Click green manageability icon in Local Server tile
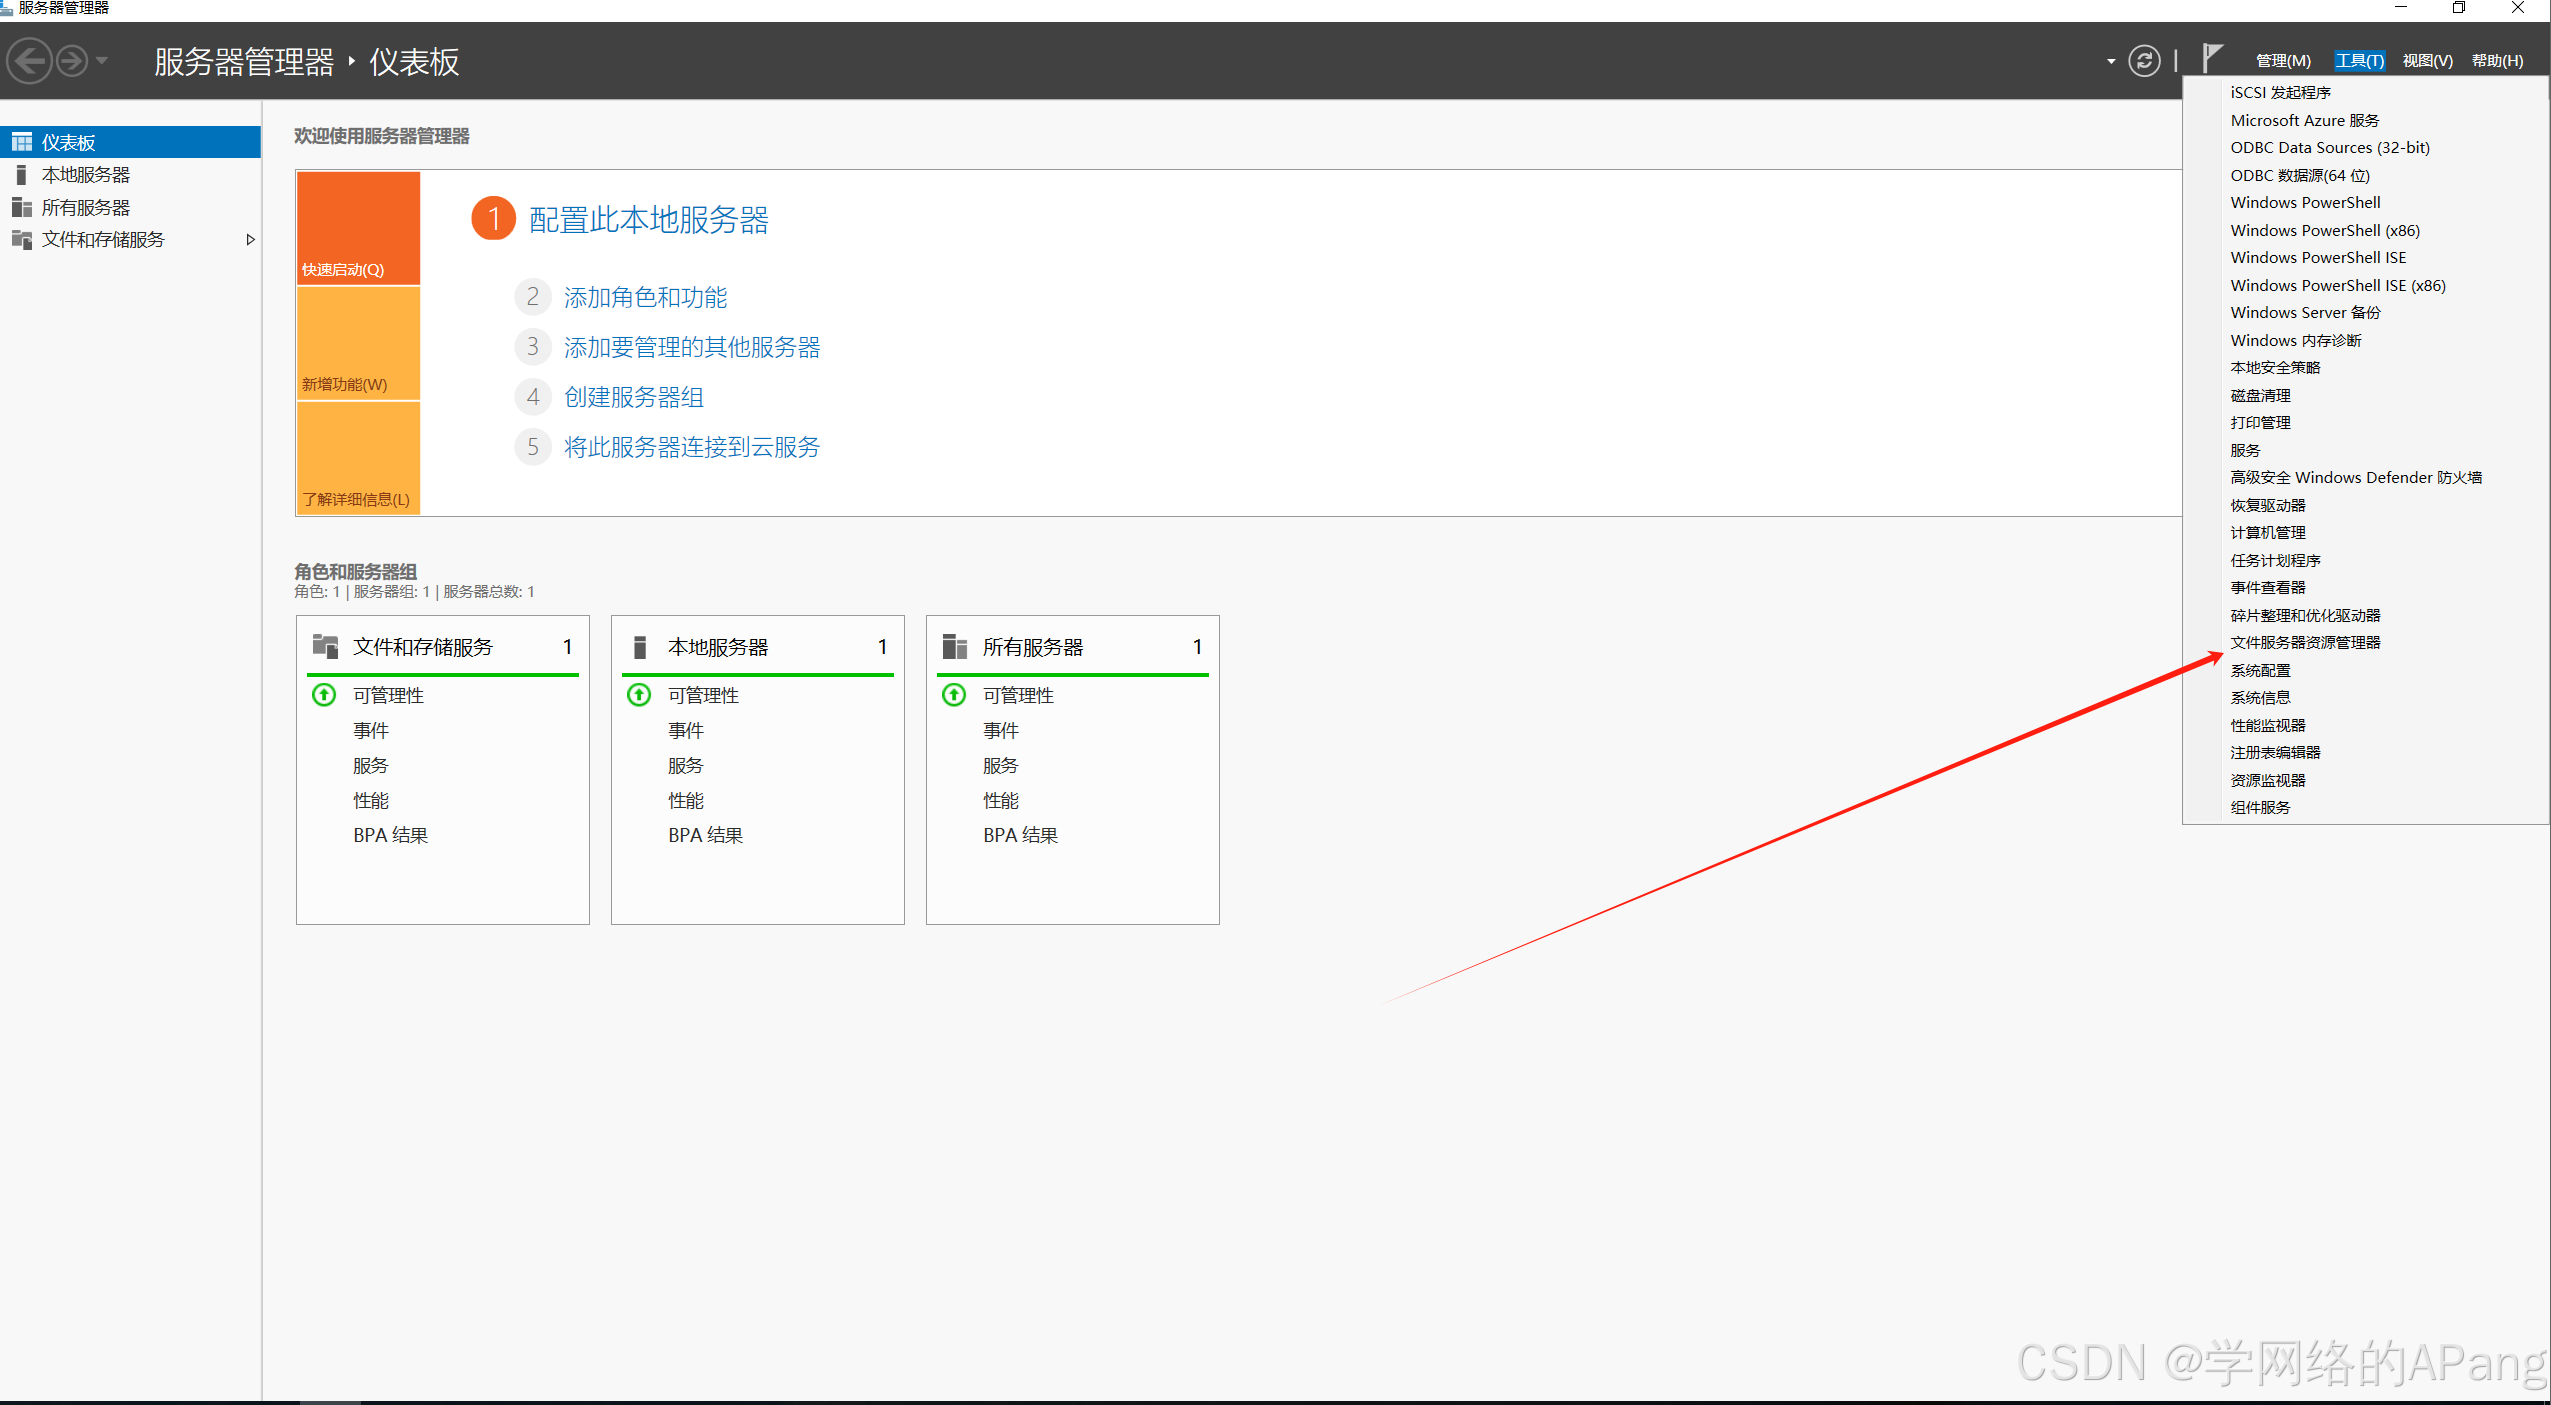This screenshot has width=2551, height=1405. [639, 695]
